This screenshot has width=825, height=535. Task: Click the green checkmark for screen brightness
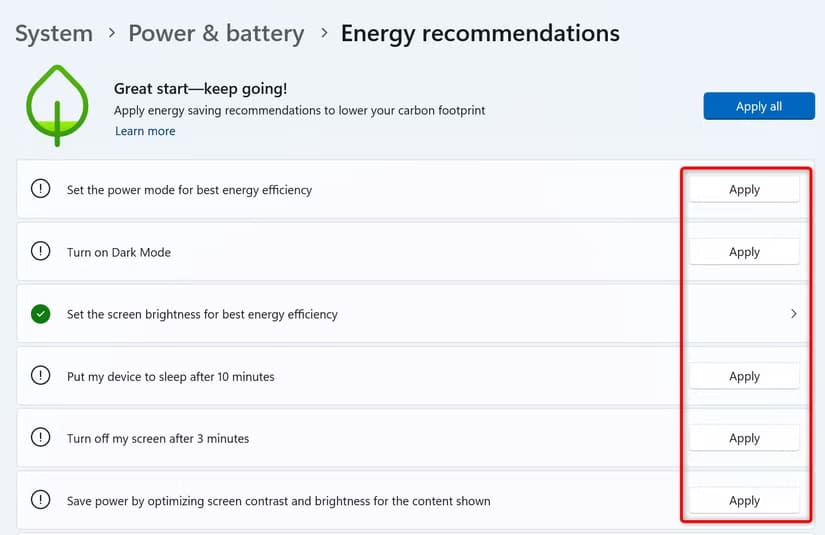tap(40, 314)
